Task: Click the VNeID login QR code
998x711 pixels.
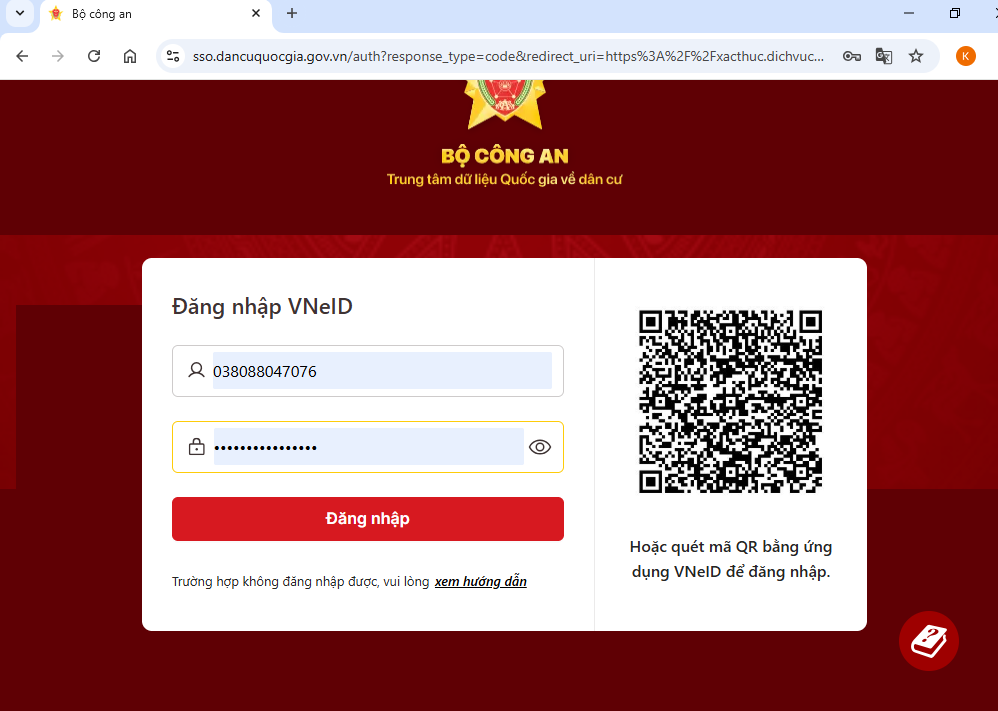Action: click(730, 401)
